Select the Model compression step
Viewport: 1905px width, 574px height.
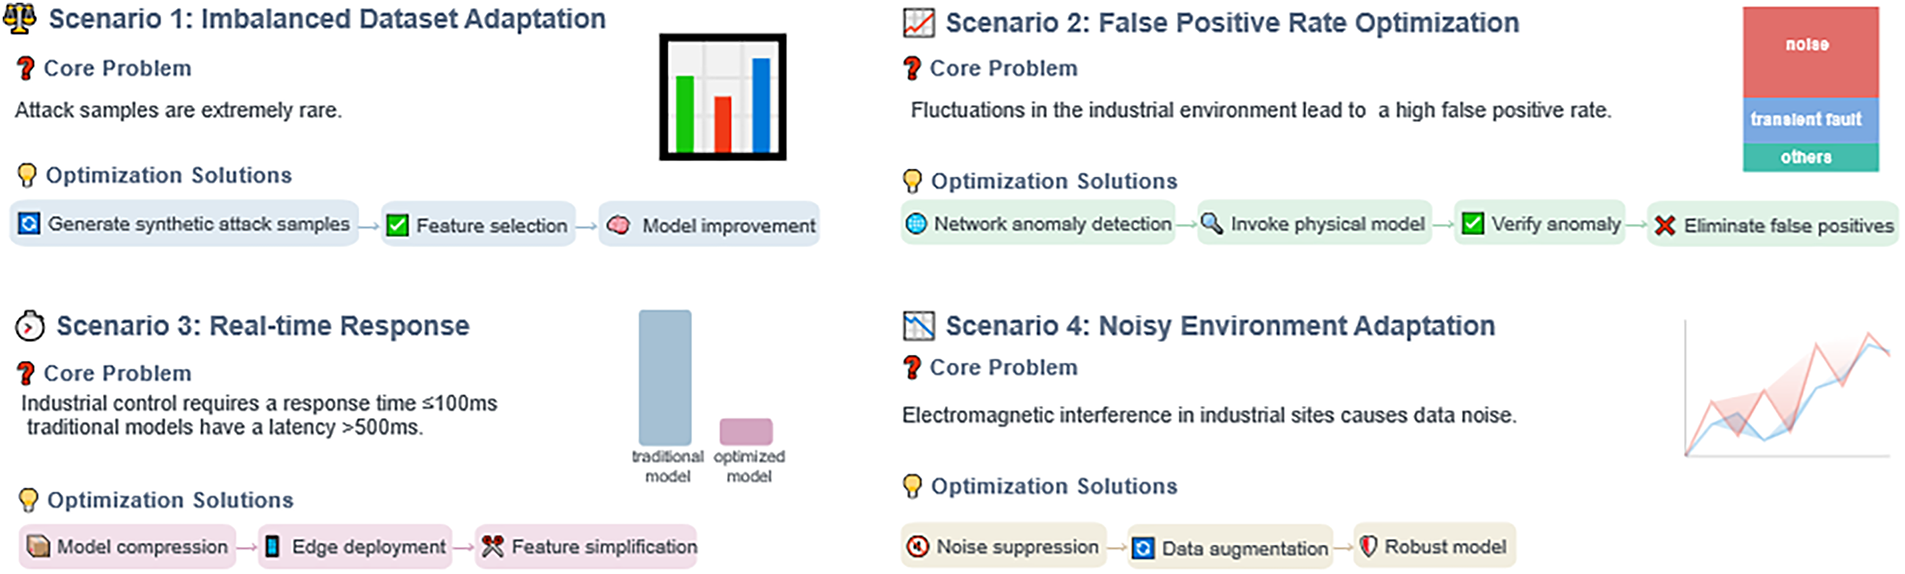click(128, 547)
